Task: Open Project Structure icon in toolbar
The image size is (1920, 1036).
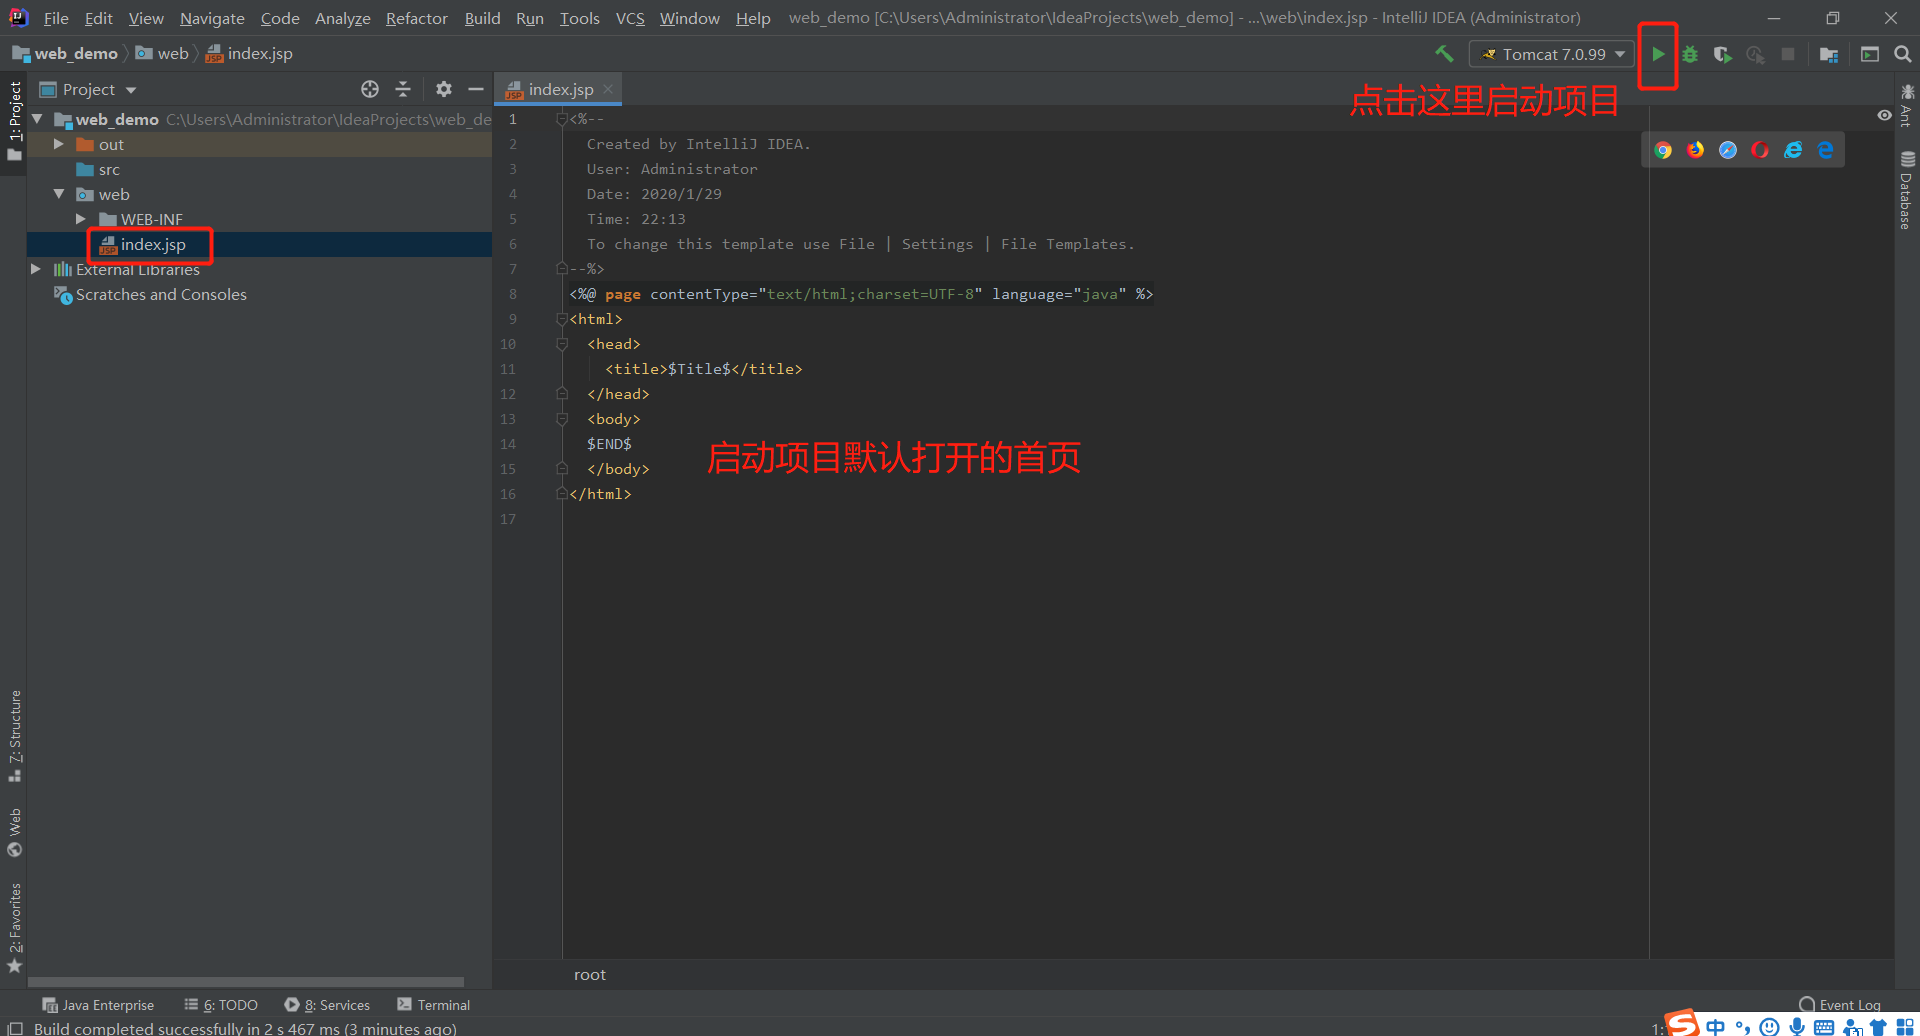Action: 1829,54
